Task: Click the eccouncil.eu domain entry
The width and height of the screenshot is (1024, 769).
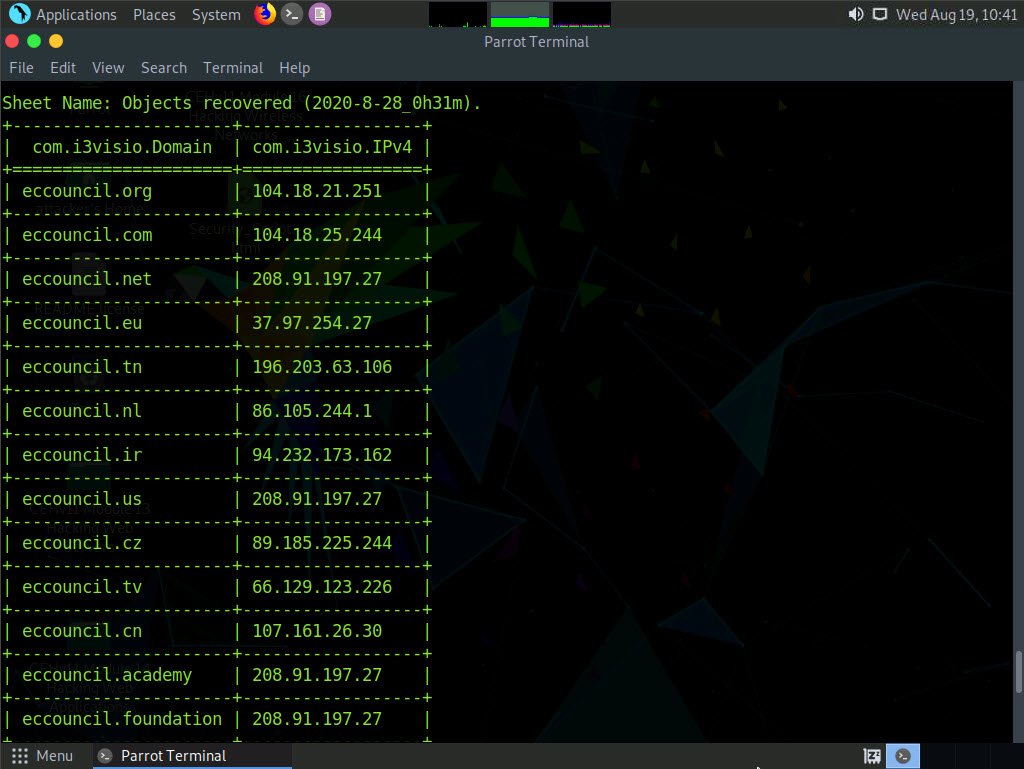Action: coord(82,323)
